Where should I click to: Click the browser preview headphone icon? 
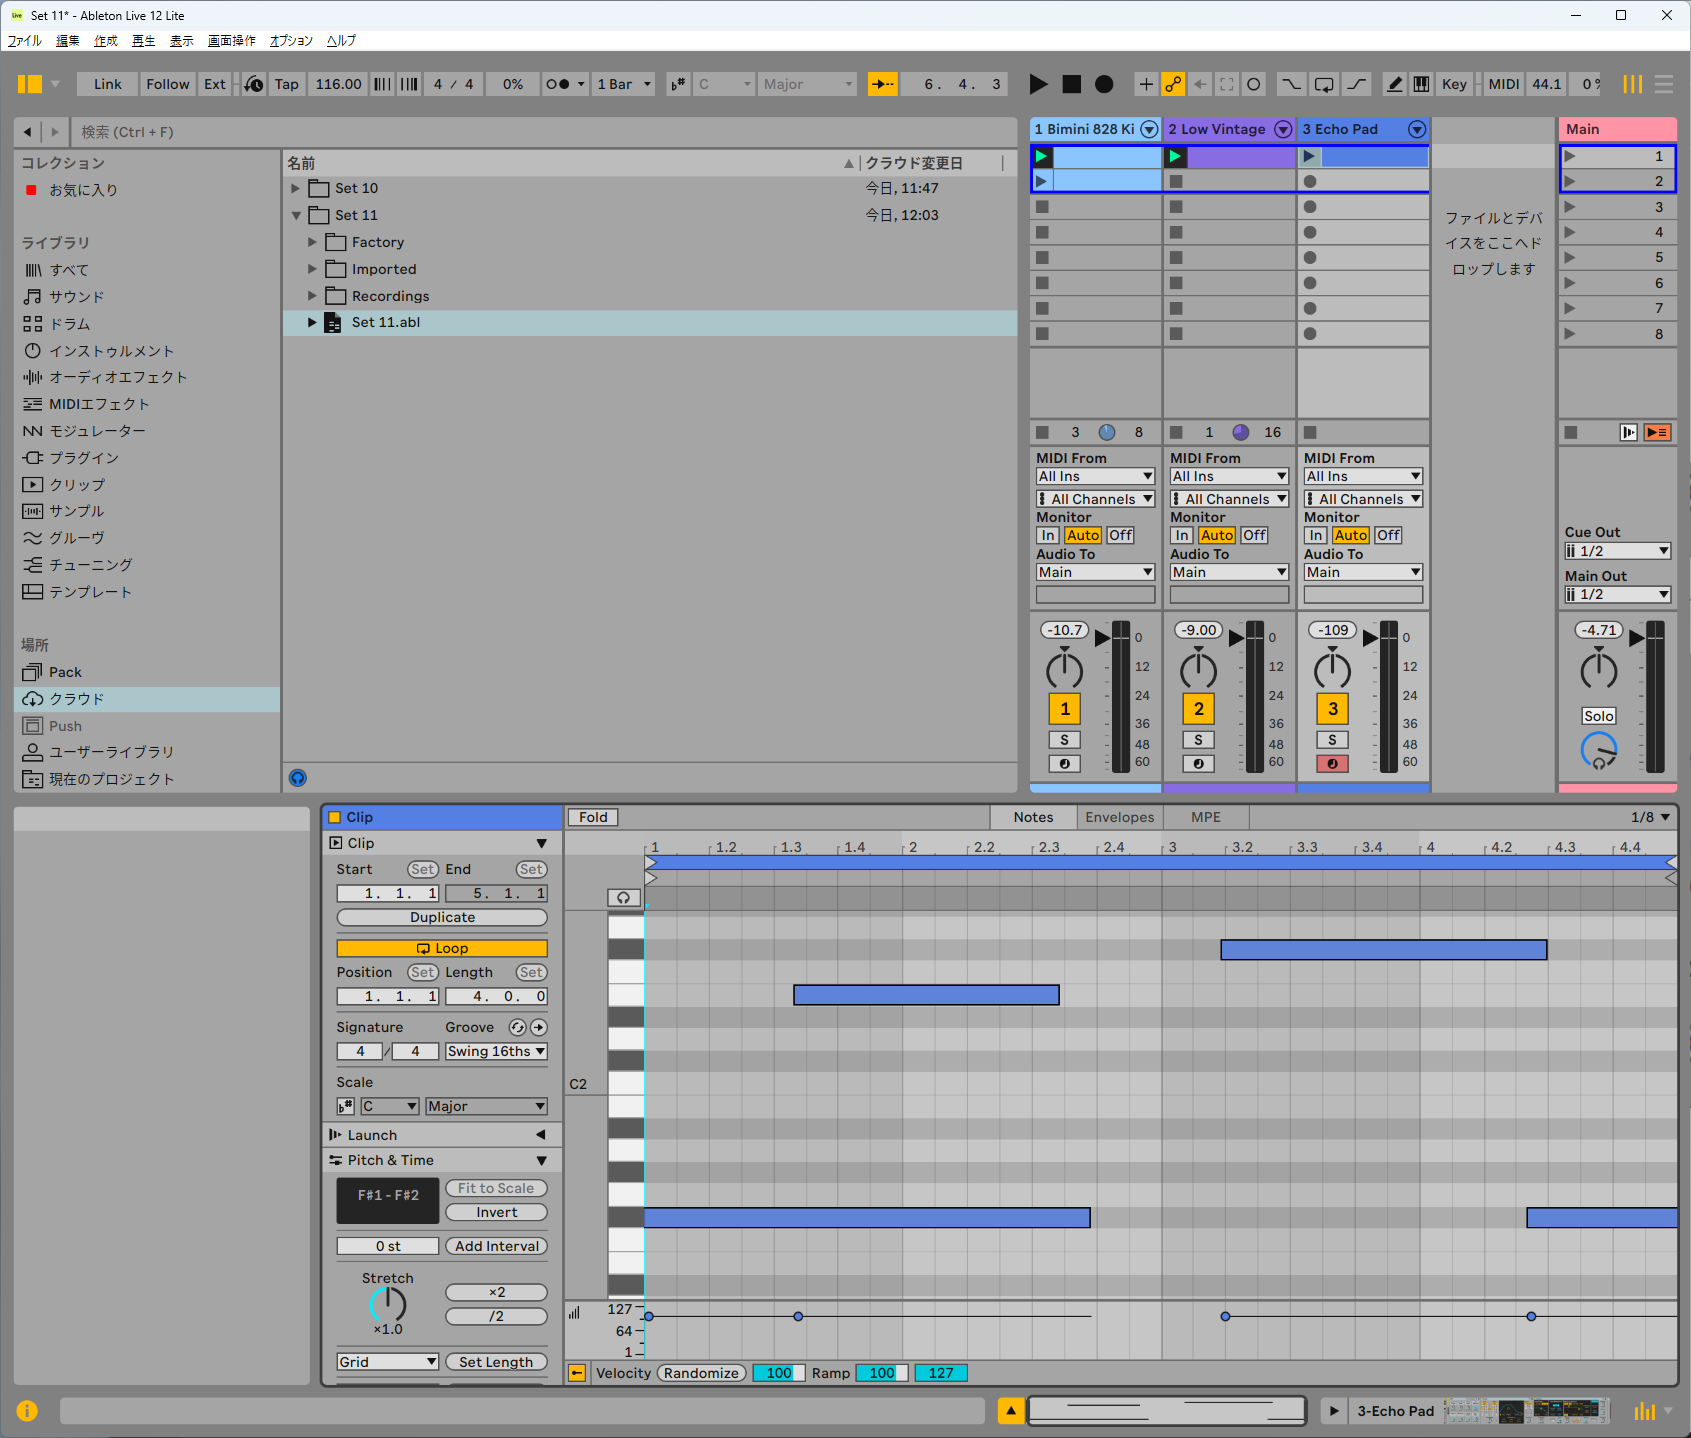point(298,778)
